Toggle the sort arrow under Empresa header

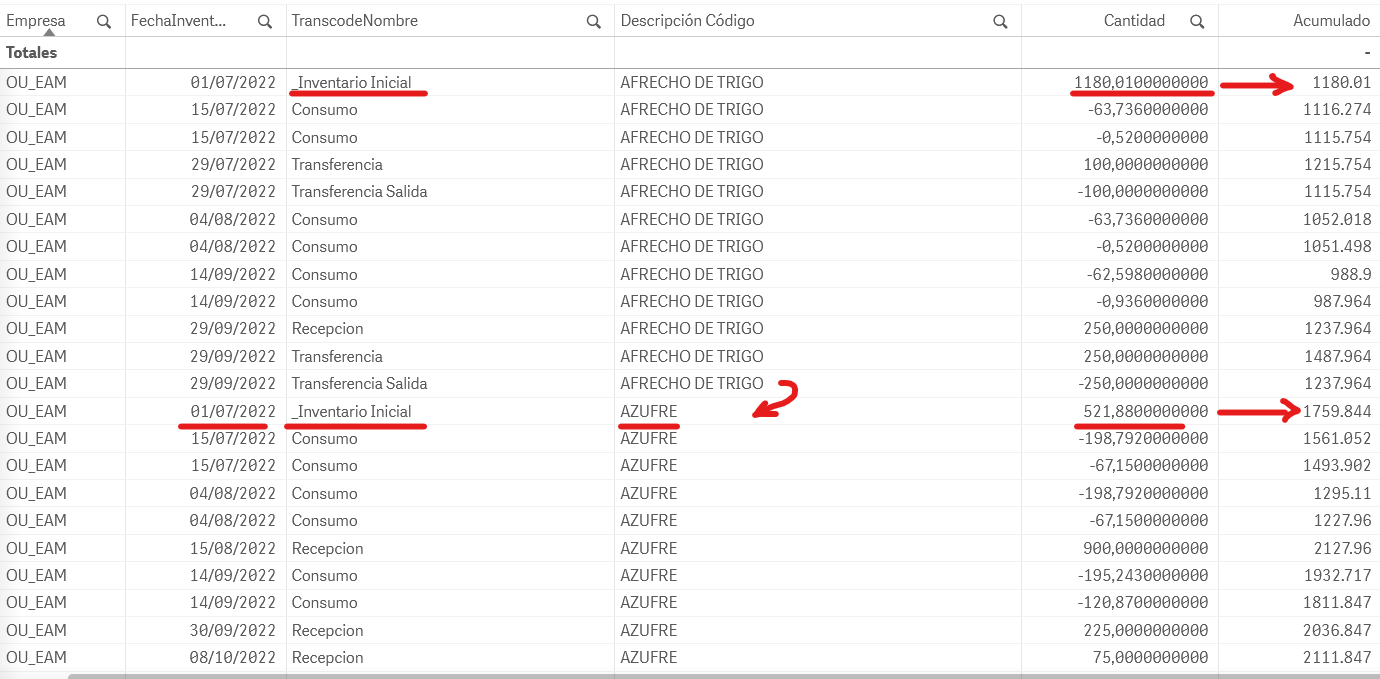48,33
